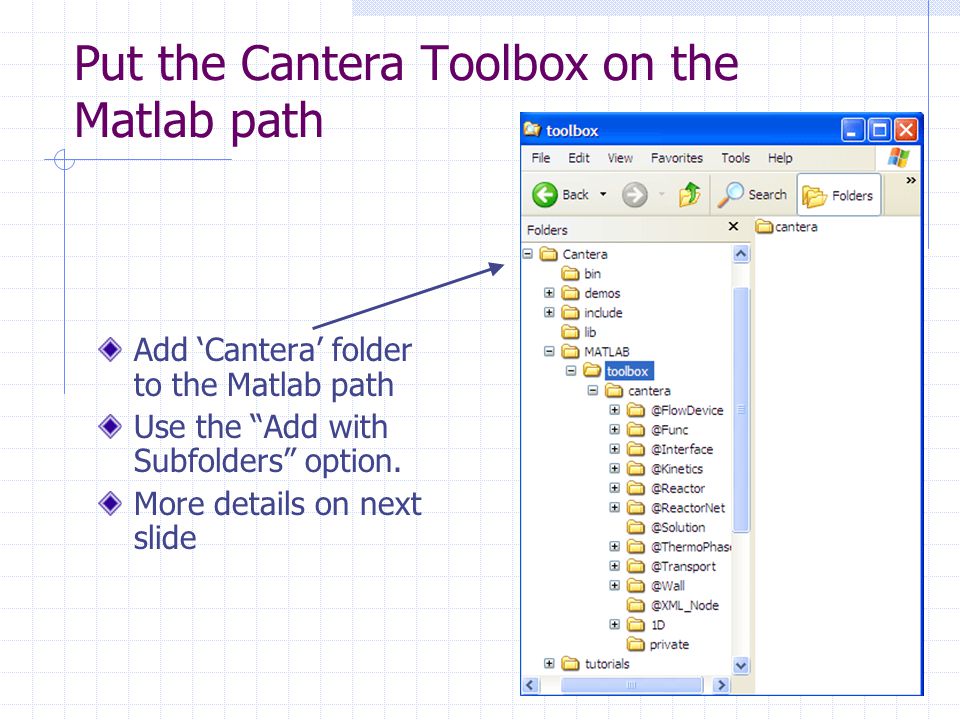Click the folder tree scroll-up arrow
Image resolution: width=960 pixels, height=720 pixels.
[x=741, y=253]
